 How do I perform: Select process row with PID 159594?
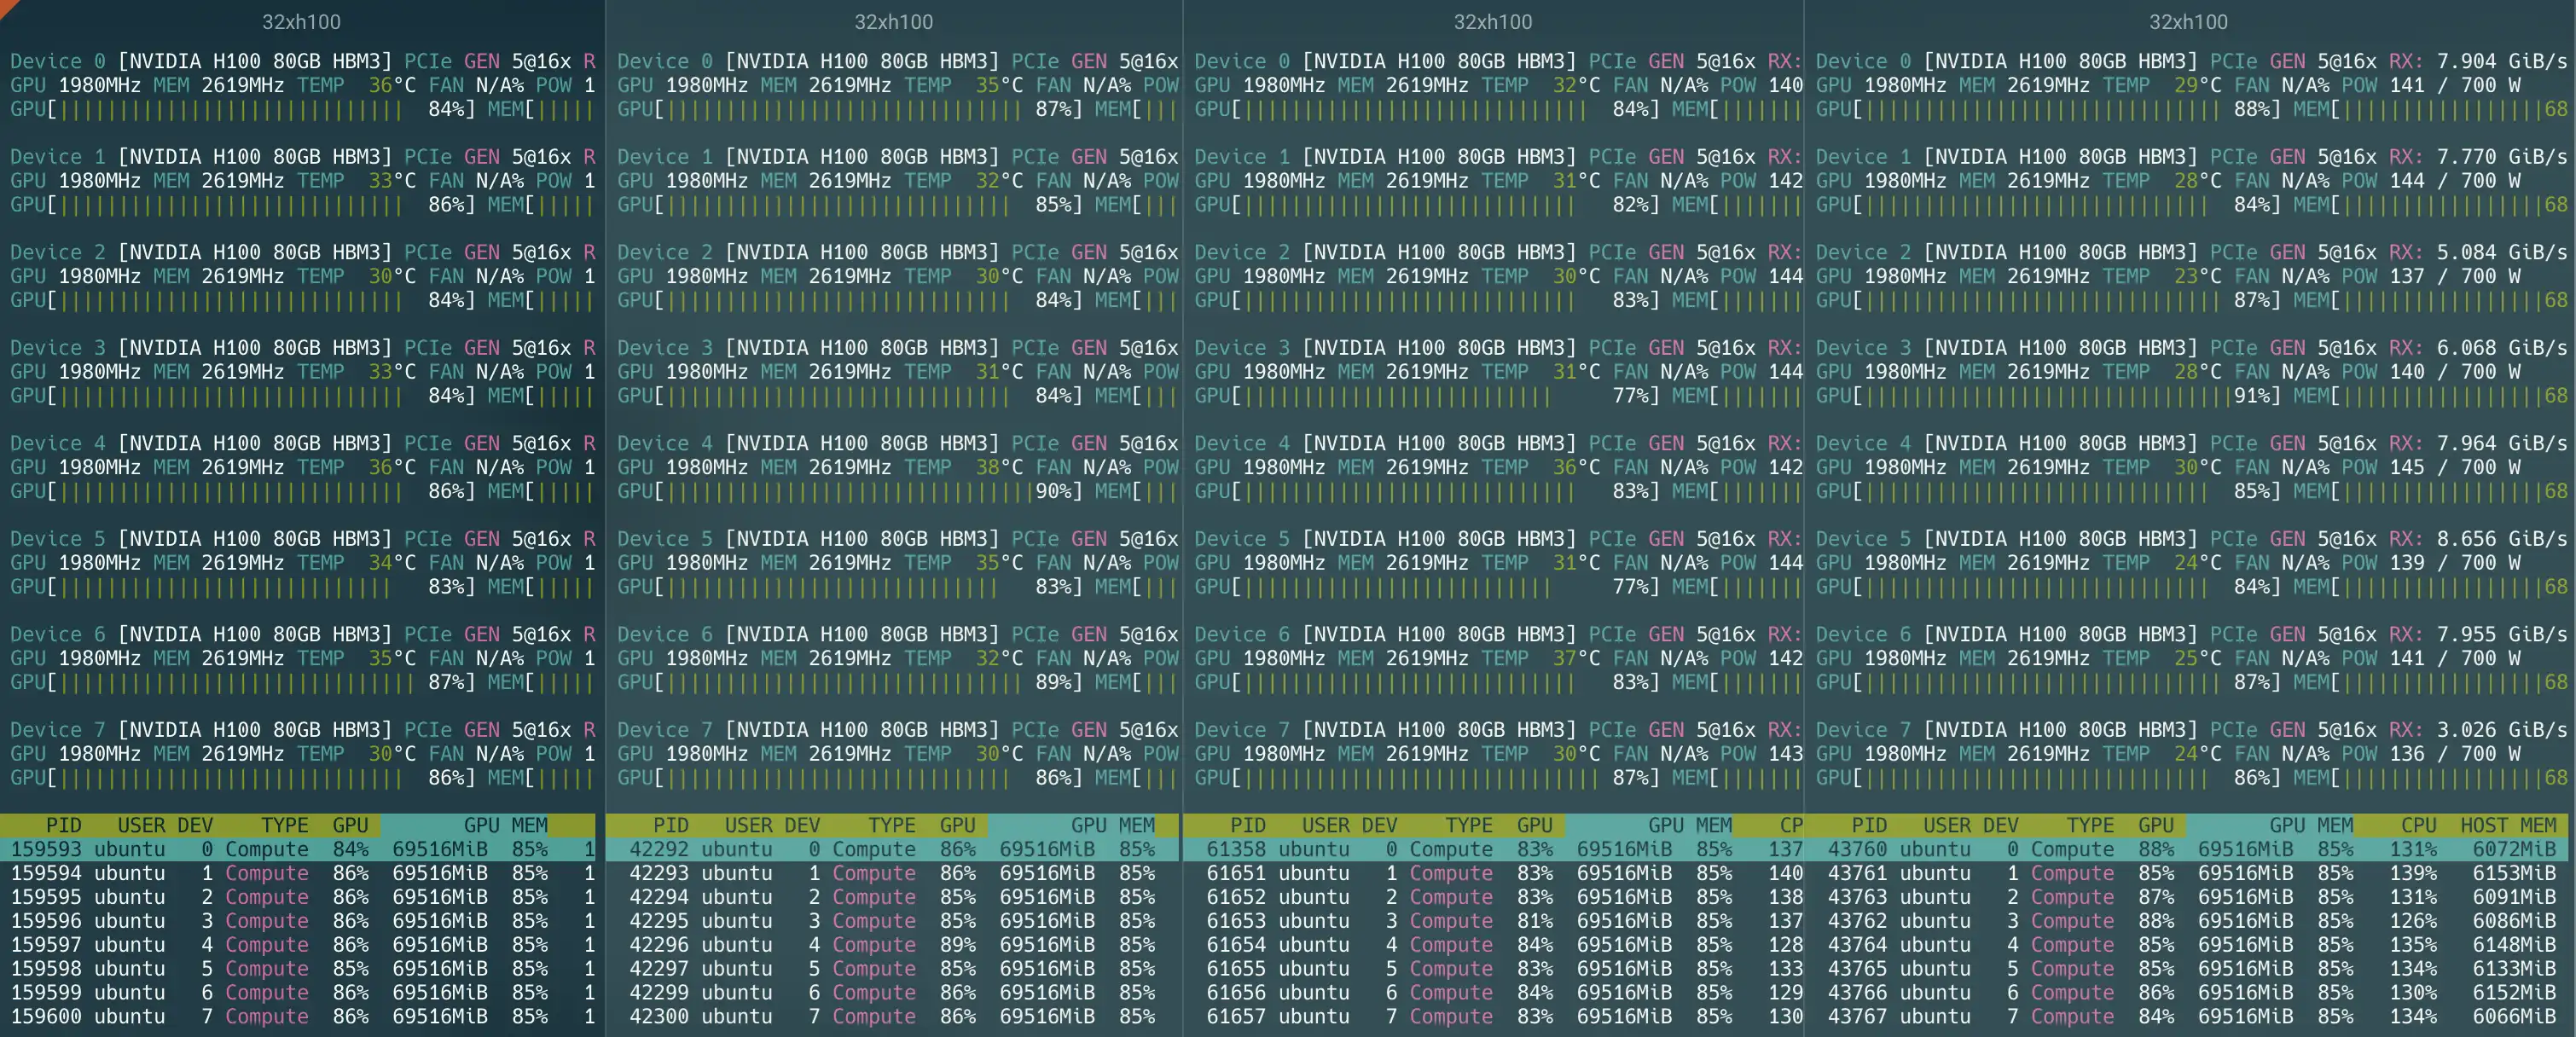pos(298,873)
